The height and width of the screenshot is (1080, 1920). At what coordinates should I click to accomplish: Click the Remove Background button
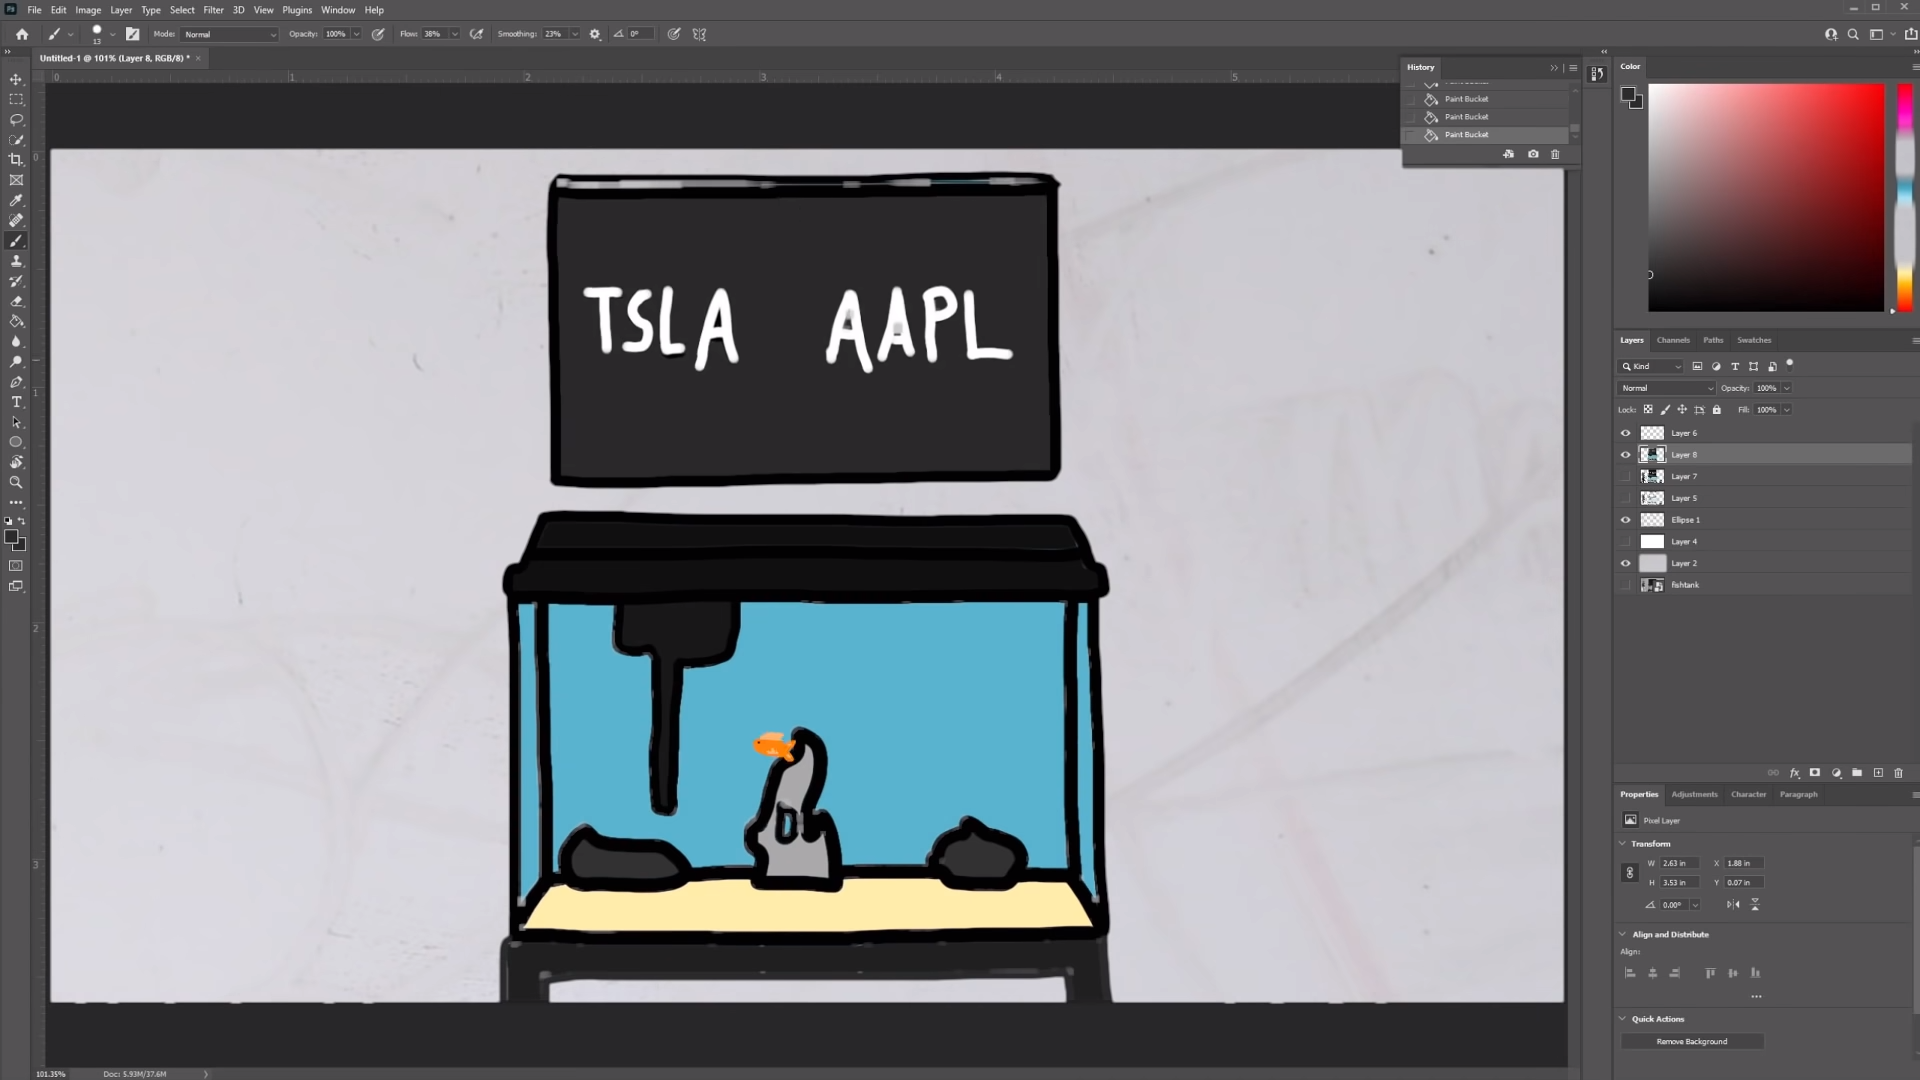click(1692, 1041)
